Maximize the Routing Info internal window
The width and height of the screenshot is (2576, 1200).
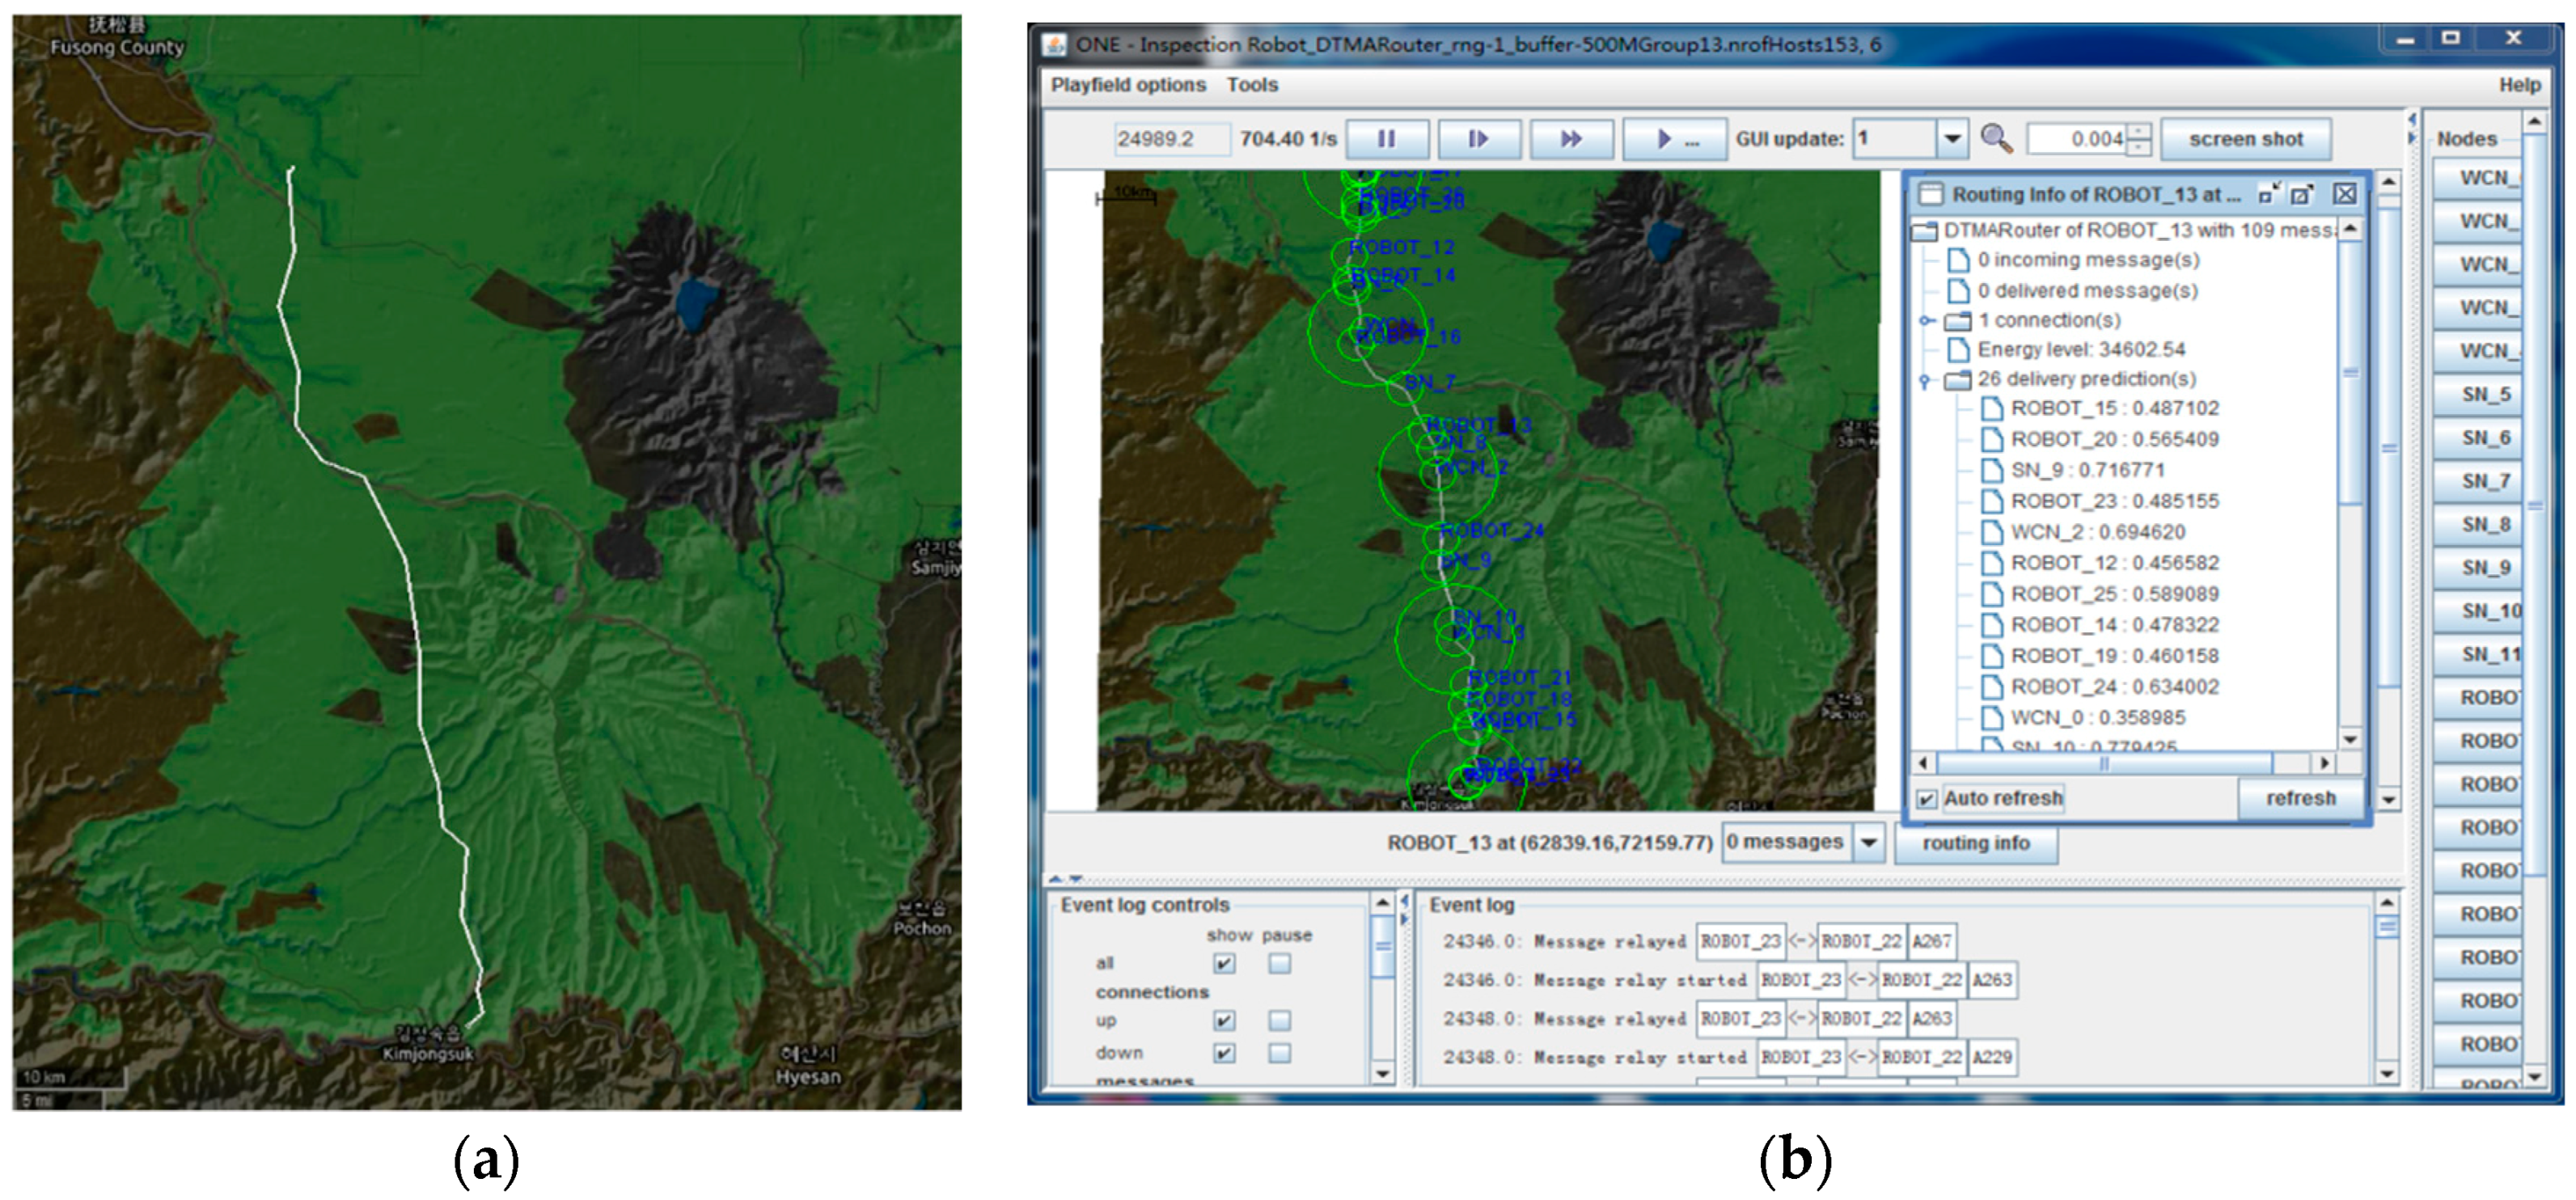click(2301, 195)
